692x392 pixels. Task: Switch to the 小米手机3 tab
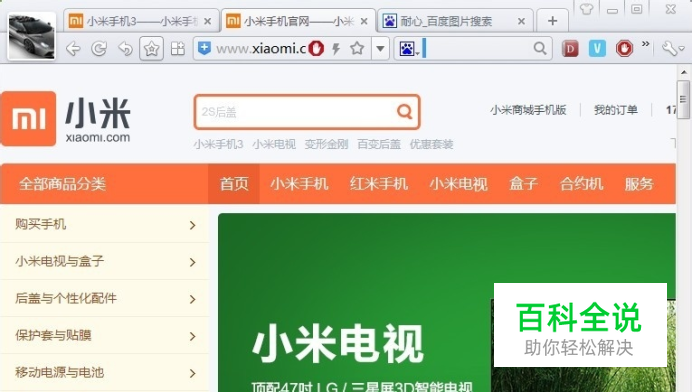coord(140,21)
